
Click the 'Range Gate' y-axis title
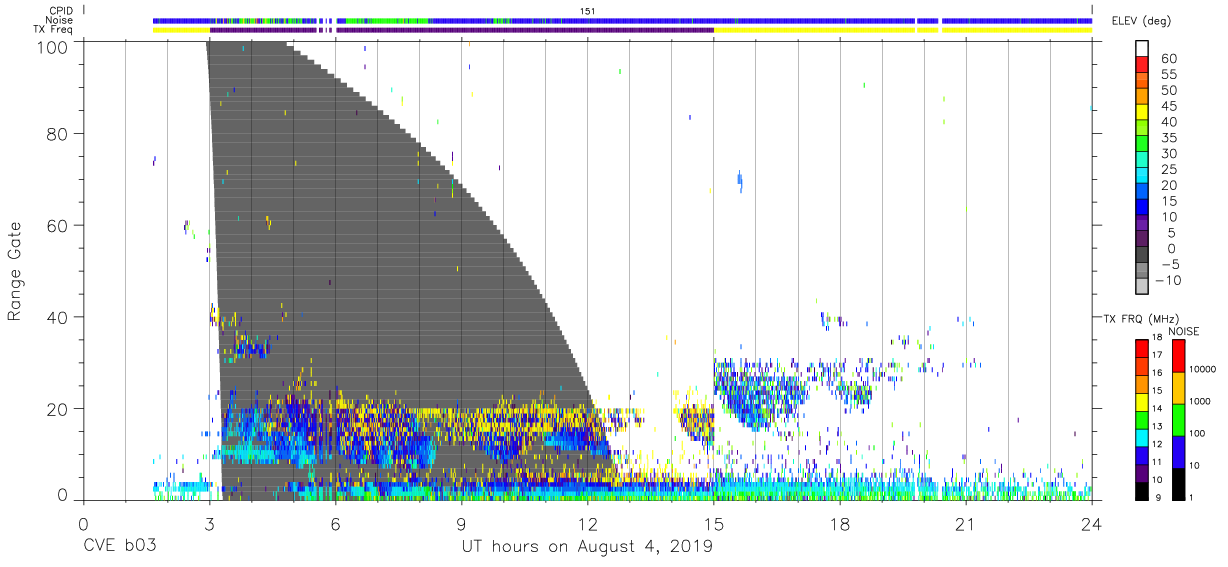point(16,271)
